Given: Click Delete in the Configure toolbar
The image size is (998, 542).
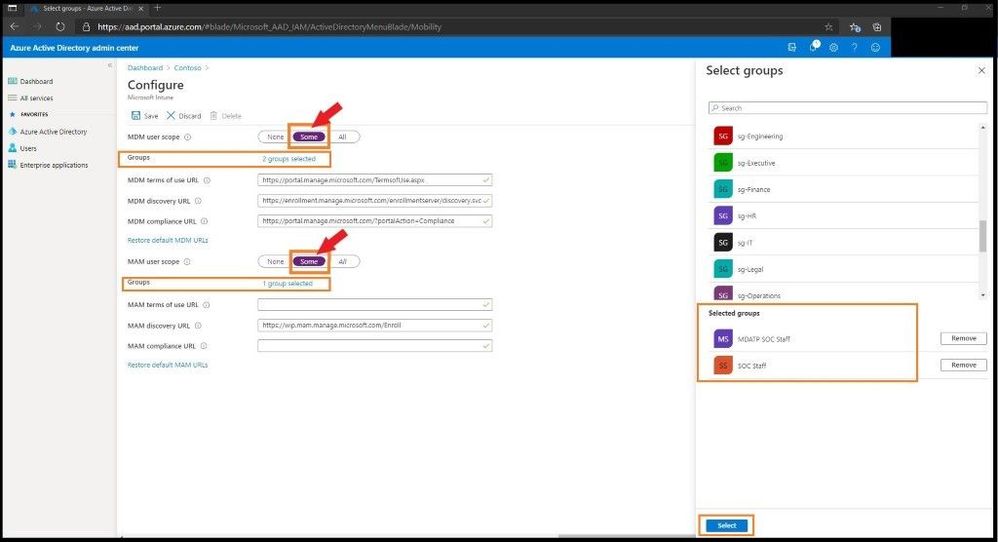Looking at the screenshot, I should (x=225, y=116).
